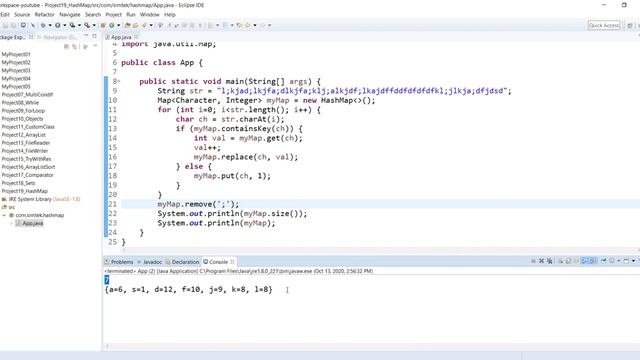This screenshot has height=360, width=640.
Task: Click the Search flashlight toolbar icon
Action: click(x=144, y=25)
